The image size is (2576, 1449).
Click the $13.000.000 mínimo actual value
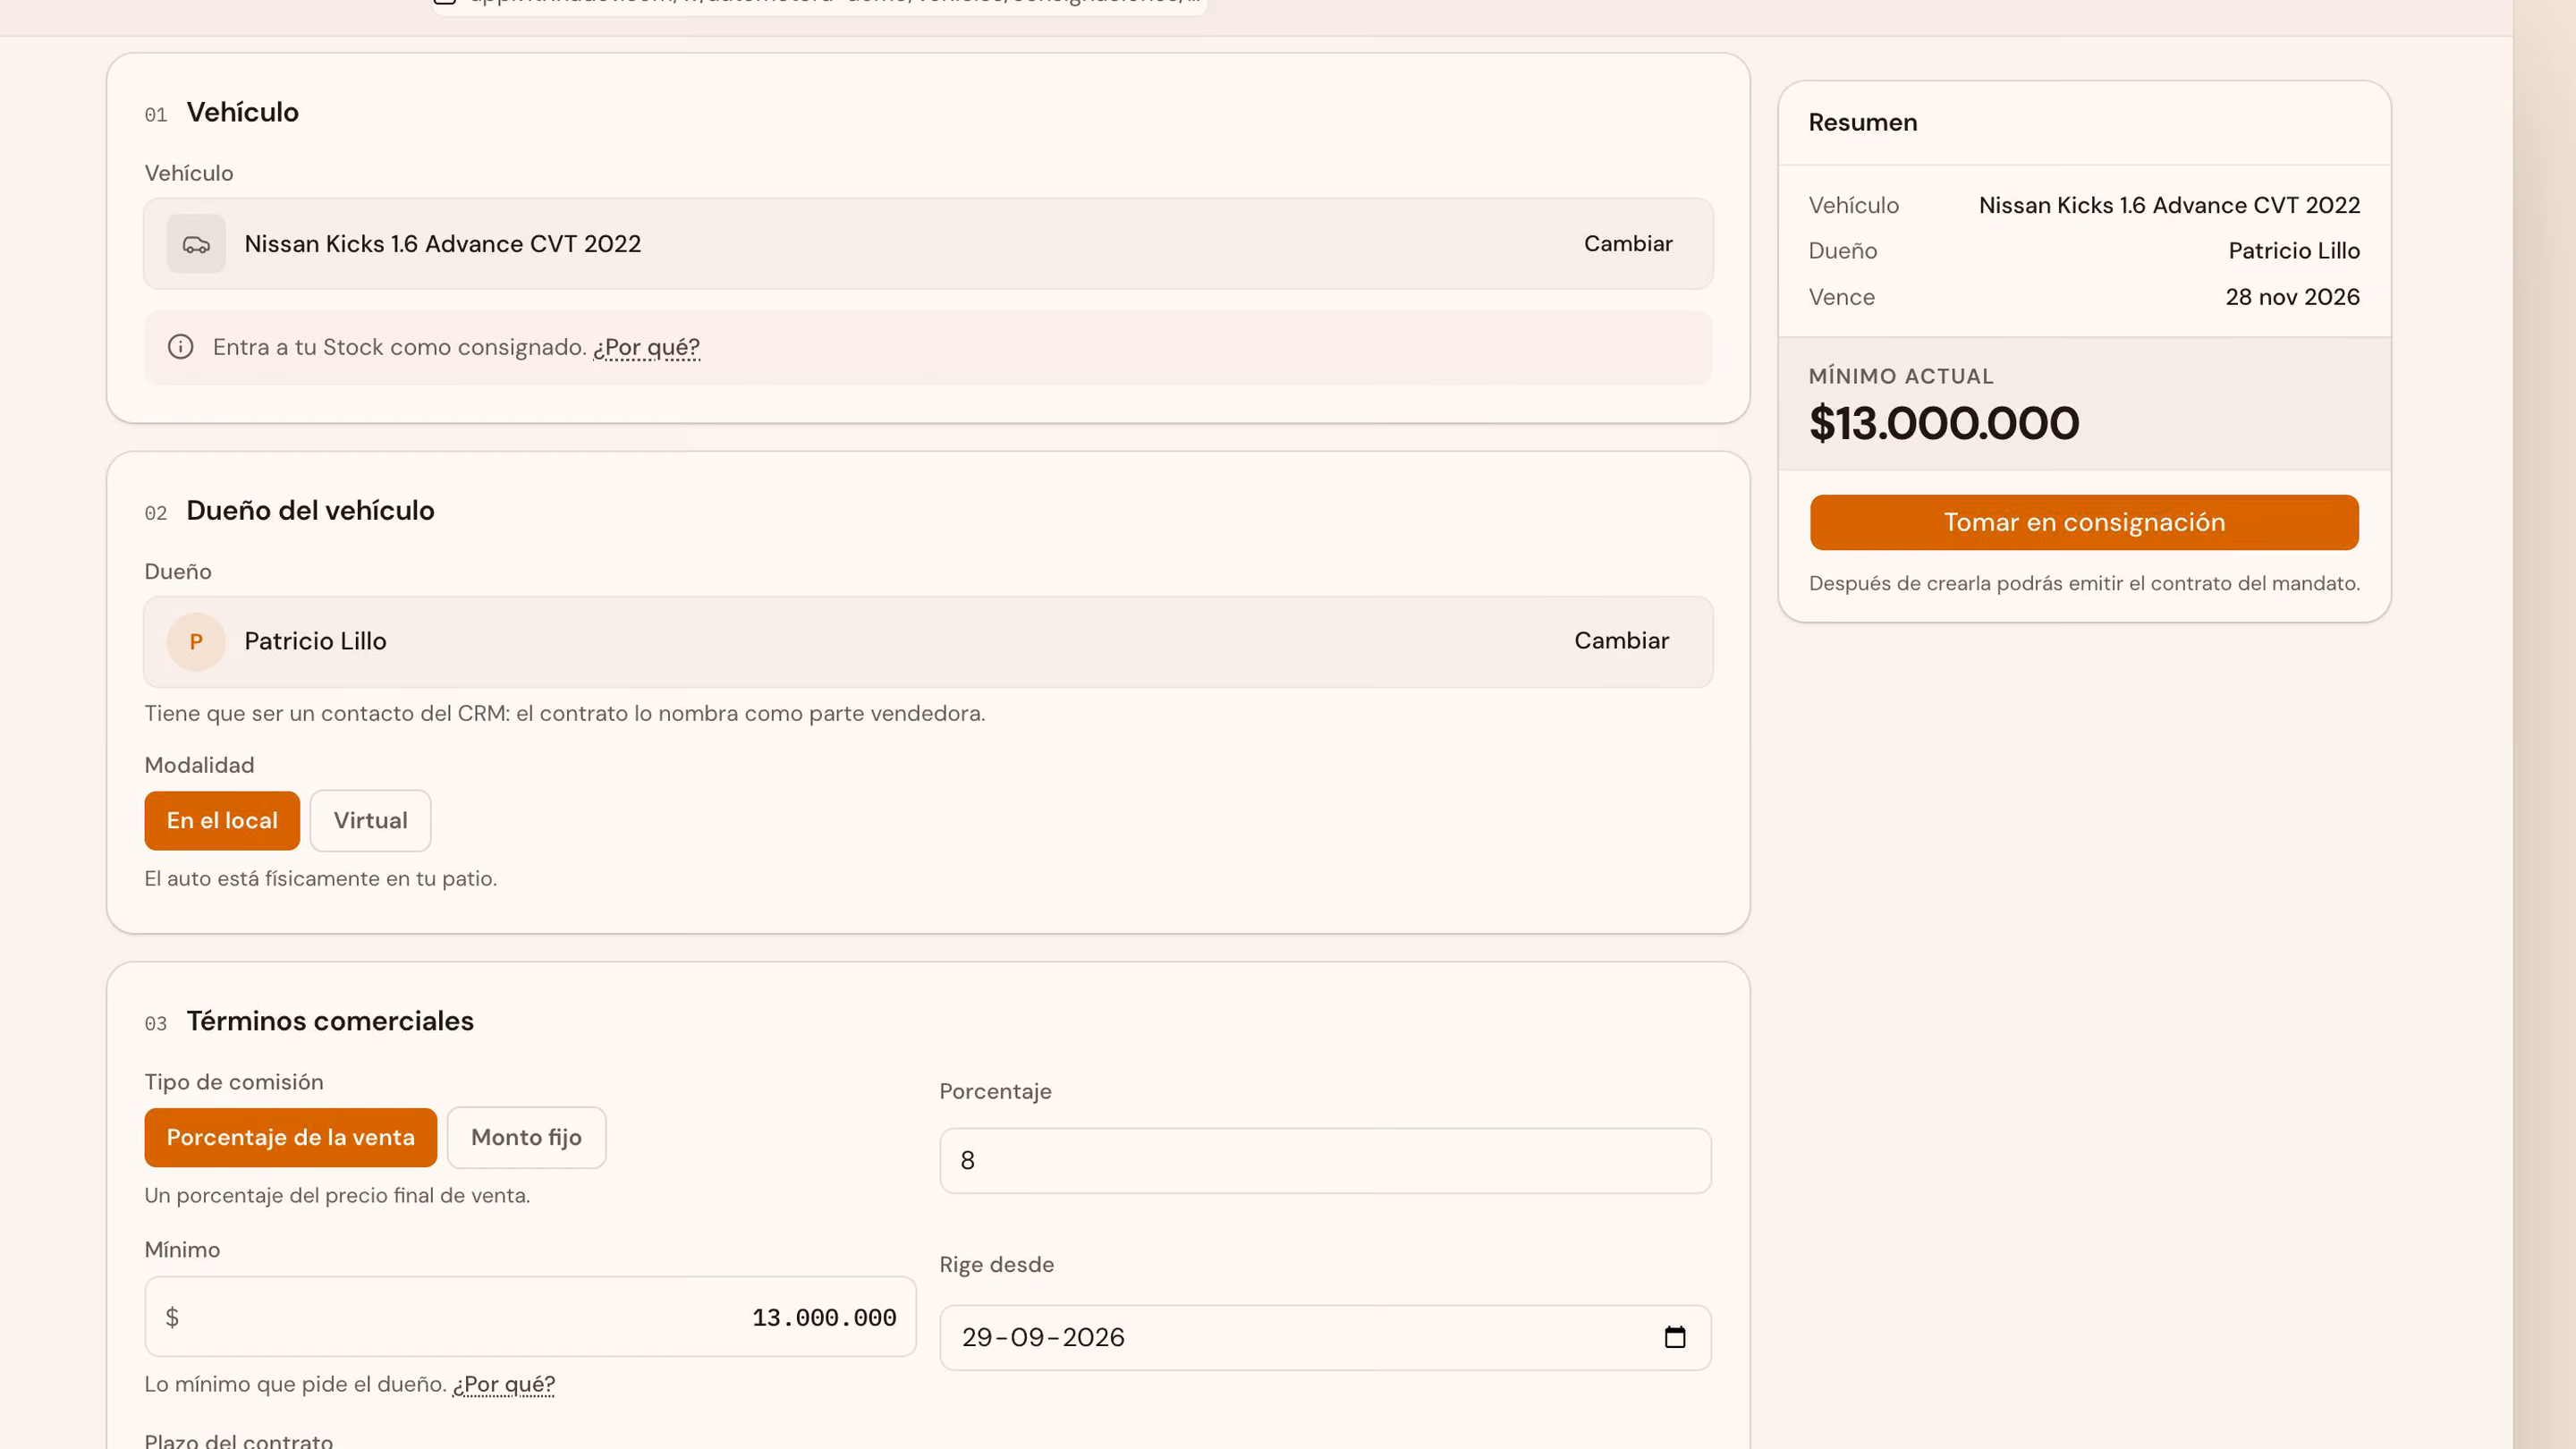pyautogui.click(x=1943, y=423)
